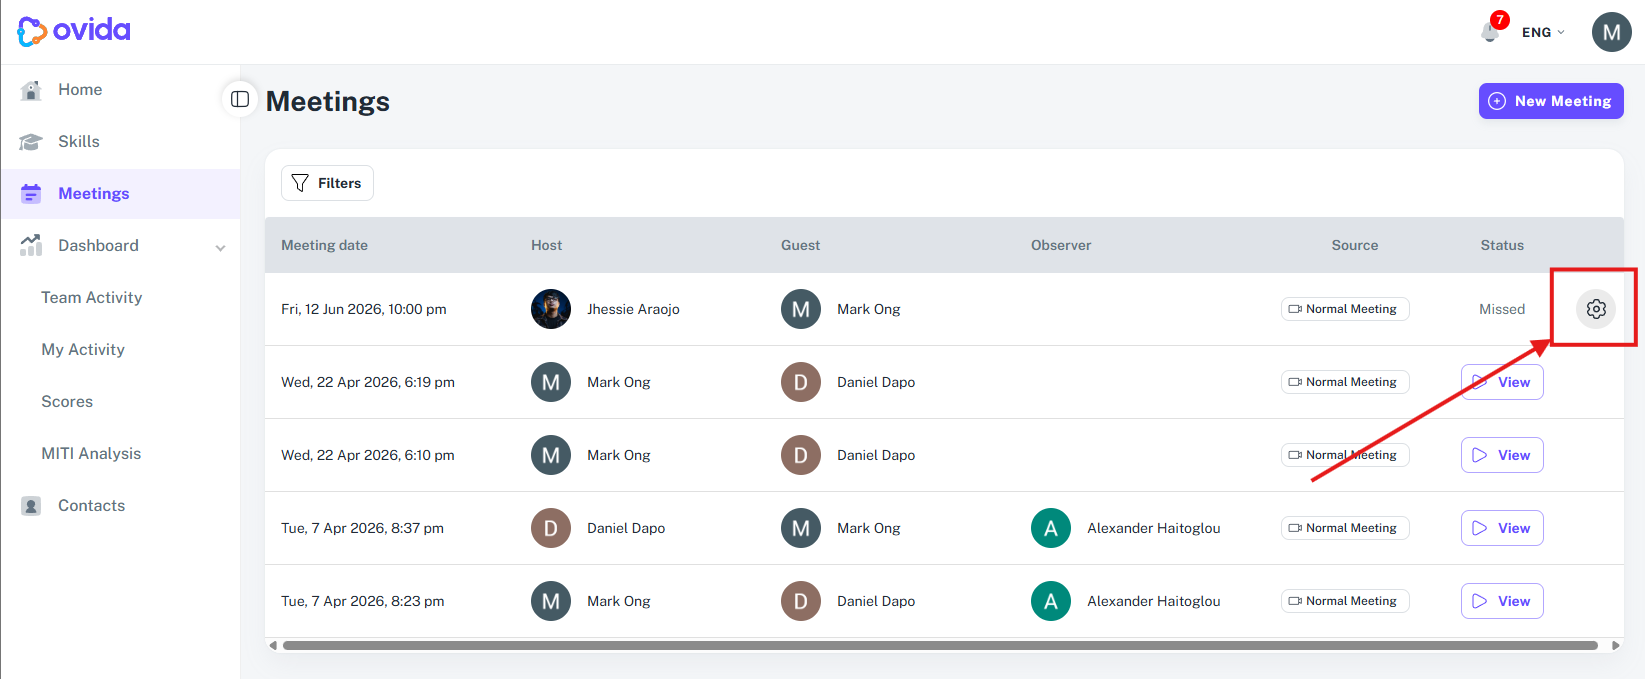Click the Status column header
The image size is (1645, 679).
pos(1502,245)
